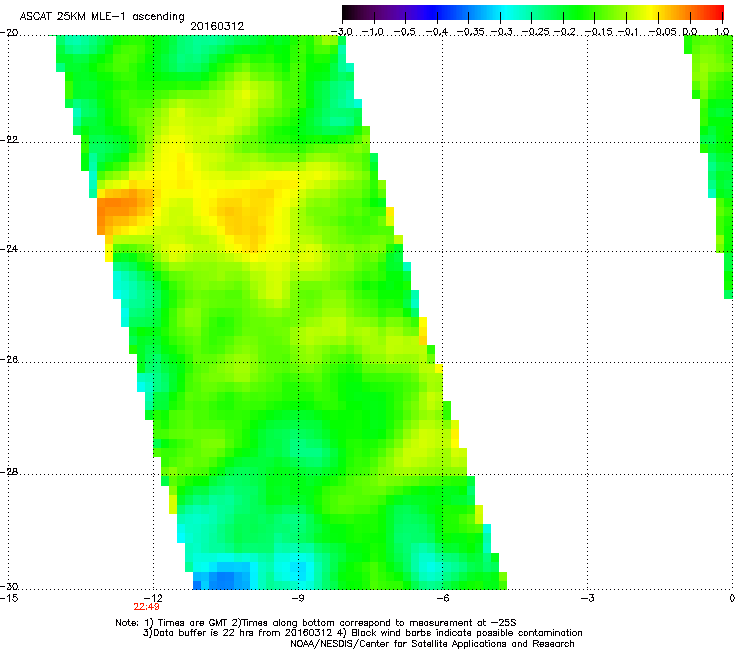This screenshot has width=740, height=650.
Task: Click the color scale label "-0.05"
Action: (662, 32)
